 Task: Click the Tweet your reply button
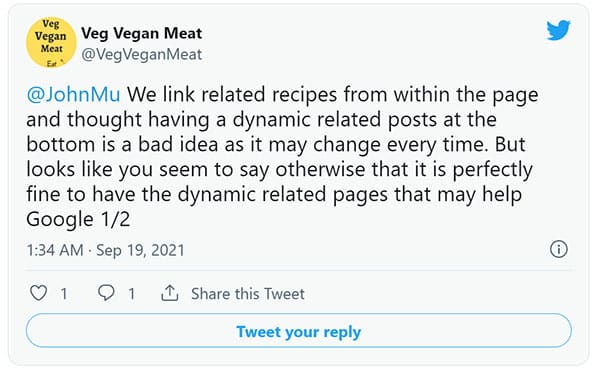click(x=299, y=331)
